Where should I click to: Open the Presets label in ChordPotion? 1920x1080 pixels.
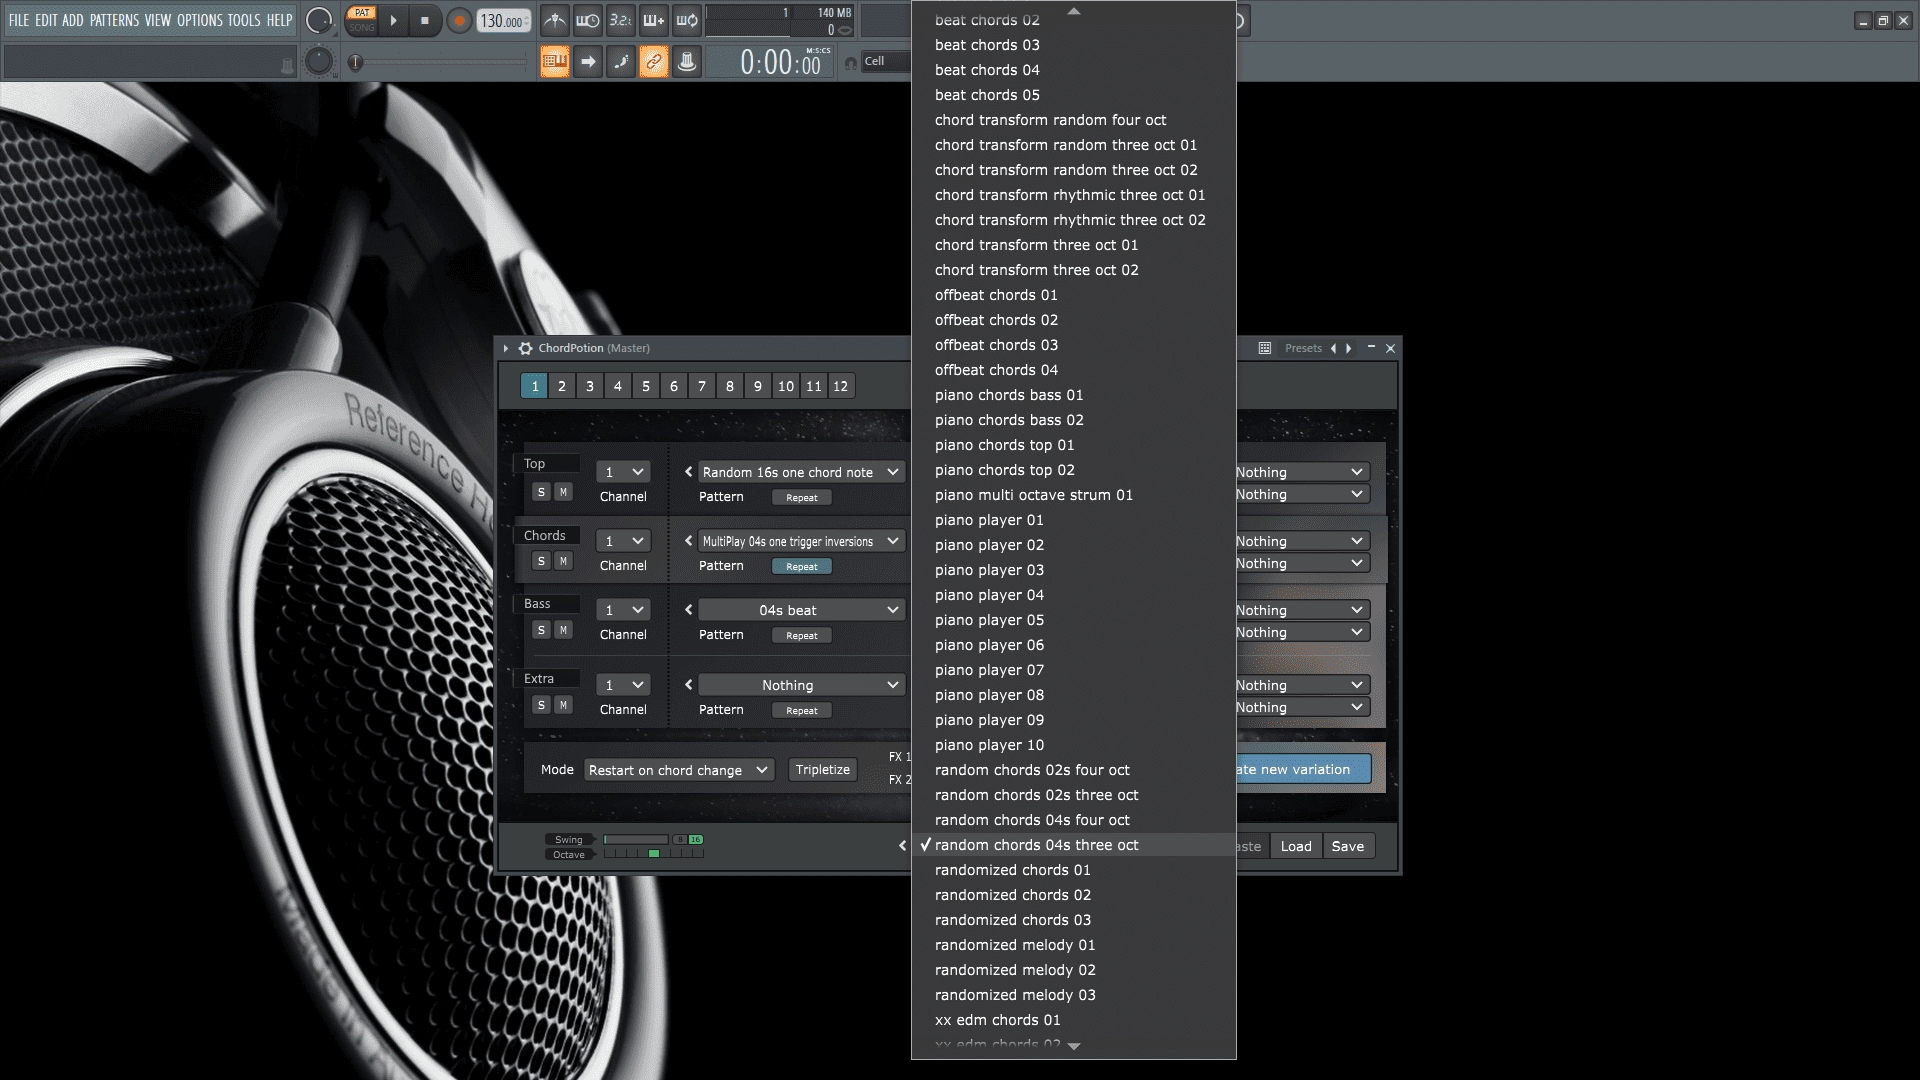click(x=1303, y=348)
